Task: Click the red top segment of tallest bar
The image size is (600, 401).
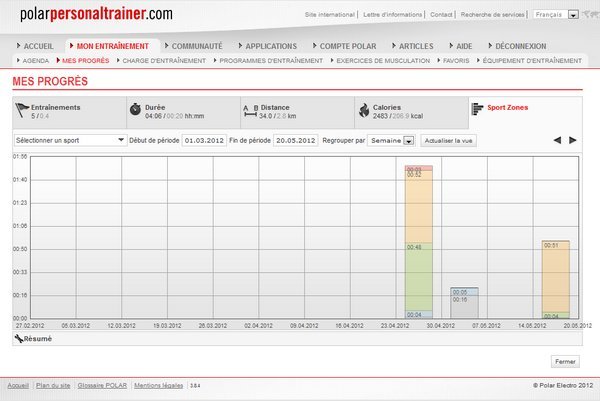Action: point(419,168)
